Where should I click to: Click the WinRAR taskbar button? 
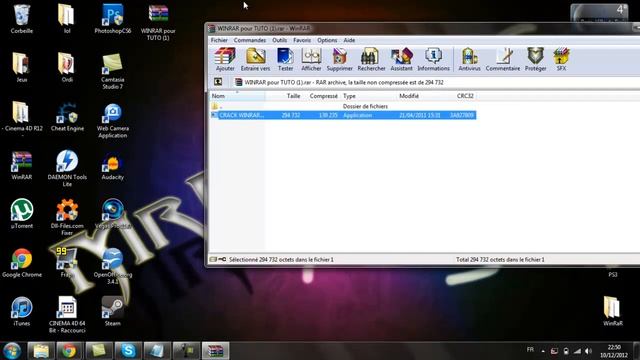[216, 351]
